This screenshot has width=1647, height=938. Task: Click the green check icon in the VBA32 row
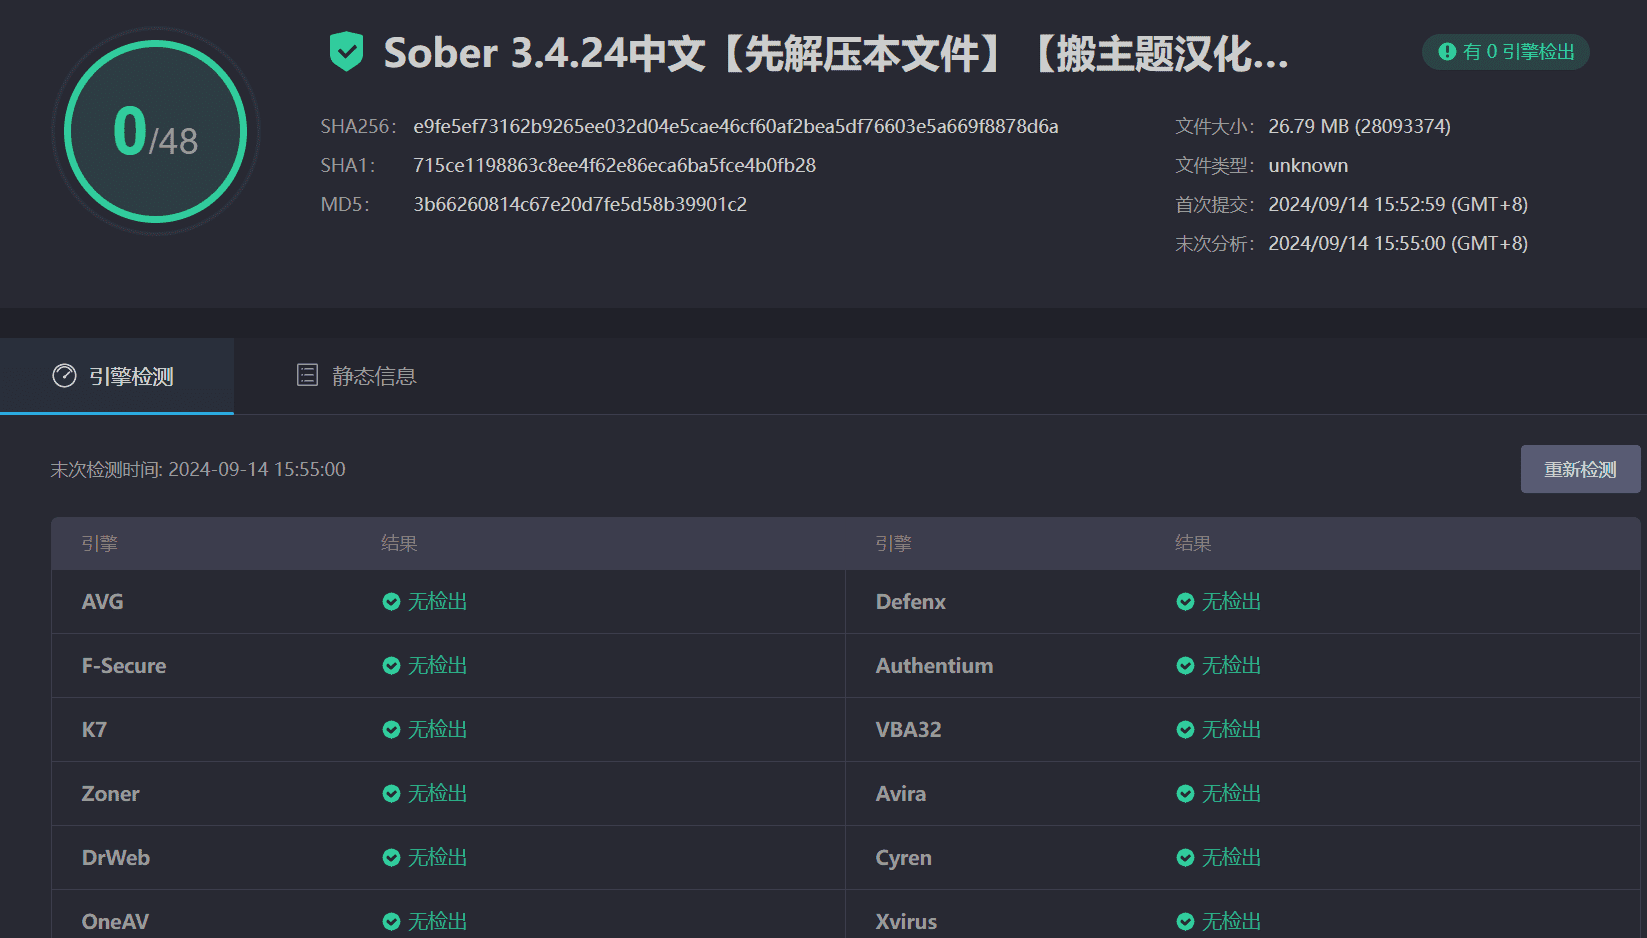(x=1185, y=730)
